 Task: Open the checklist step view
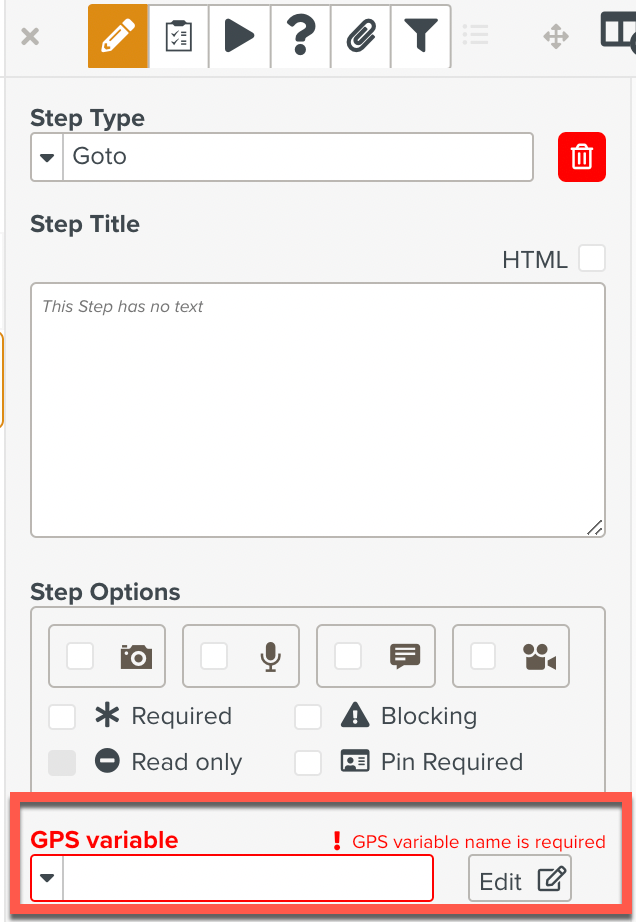tap(178, 36)
